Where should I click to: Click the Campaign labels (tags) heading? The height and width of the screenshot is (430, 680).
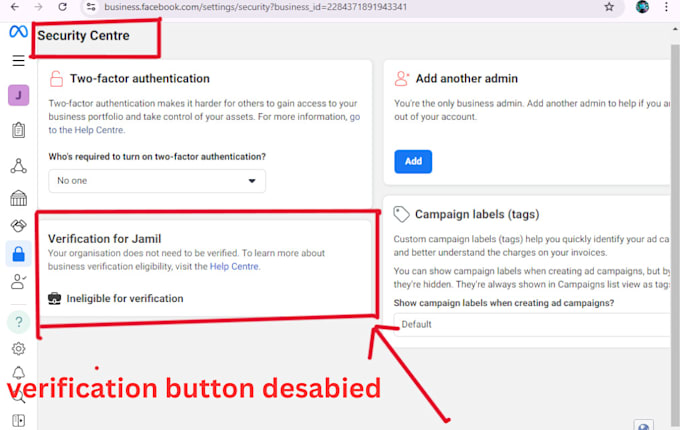coord(477,214)
